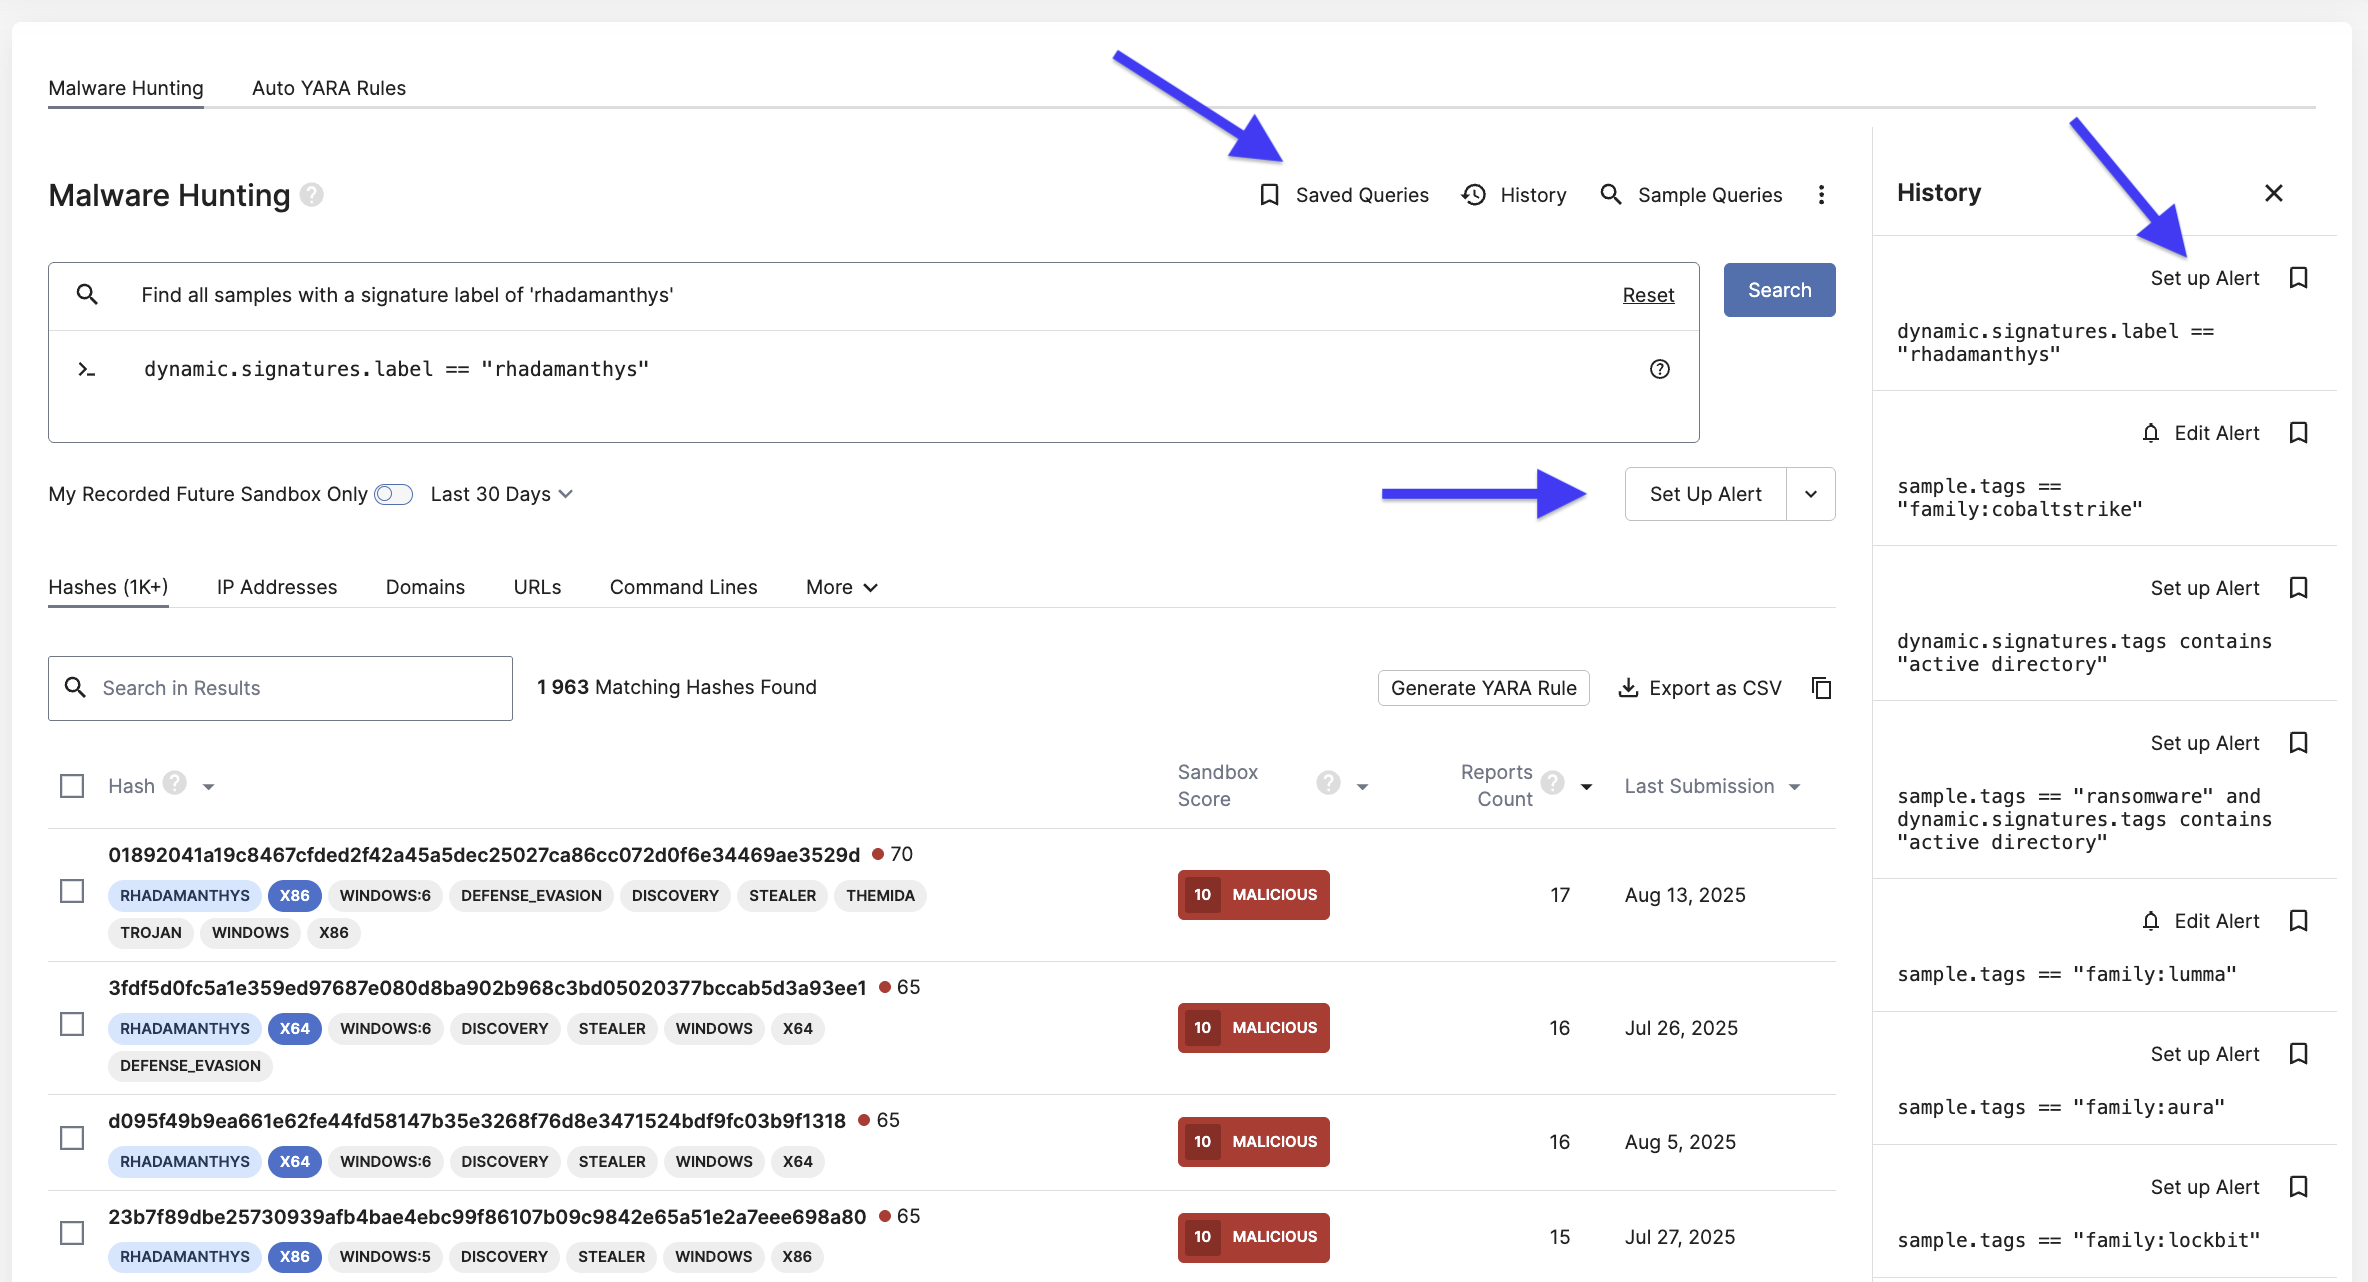Click the History clock icon
The image size is (2368, 1282).
(x=1474, y=195)
